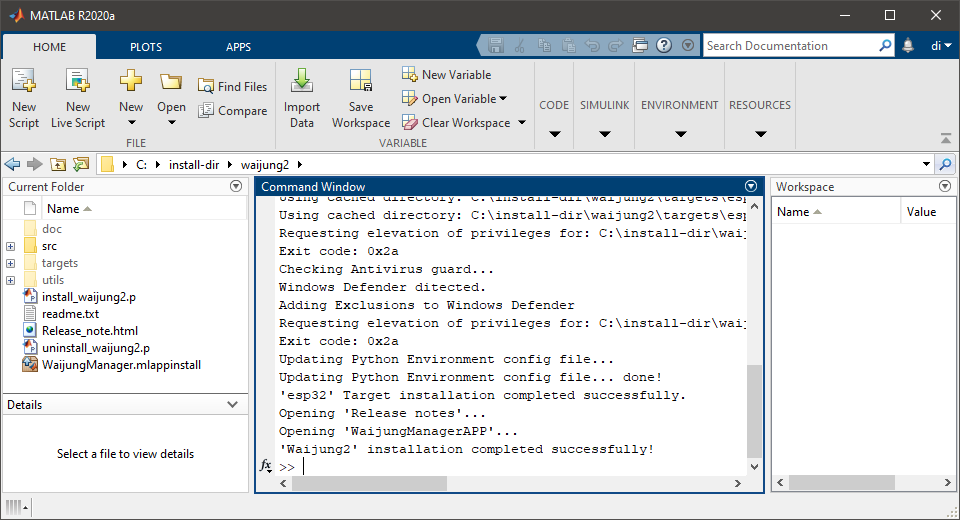
Task: Click the Save icon in quick access toolbar
Action: coord(496,45)
